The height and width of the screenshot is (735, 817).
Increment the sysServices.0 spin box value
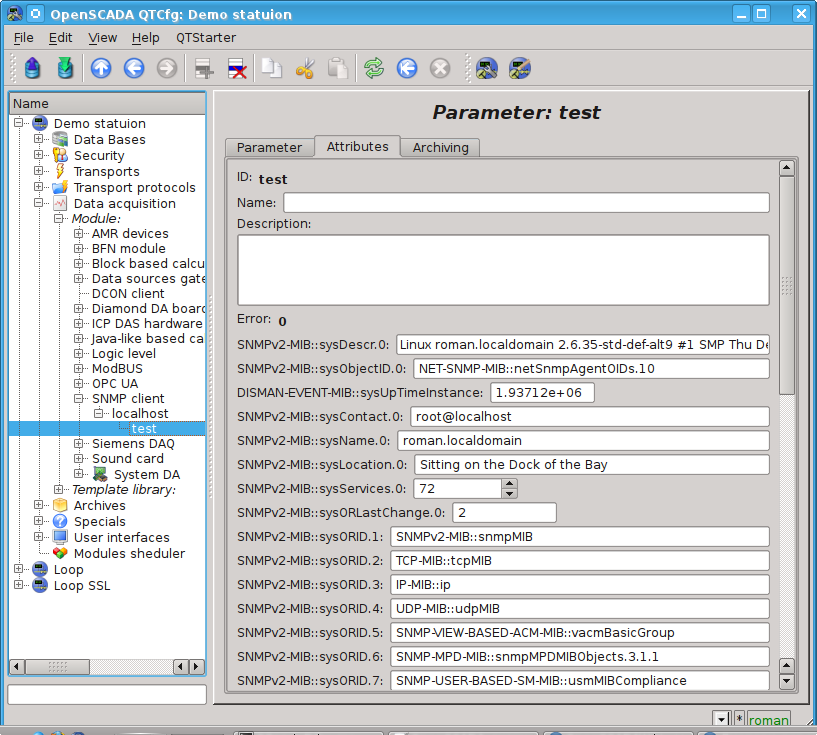tap(510, 484)
